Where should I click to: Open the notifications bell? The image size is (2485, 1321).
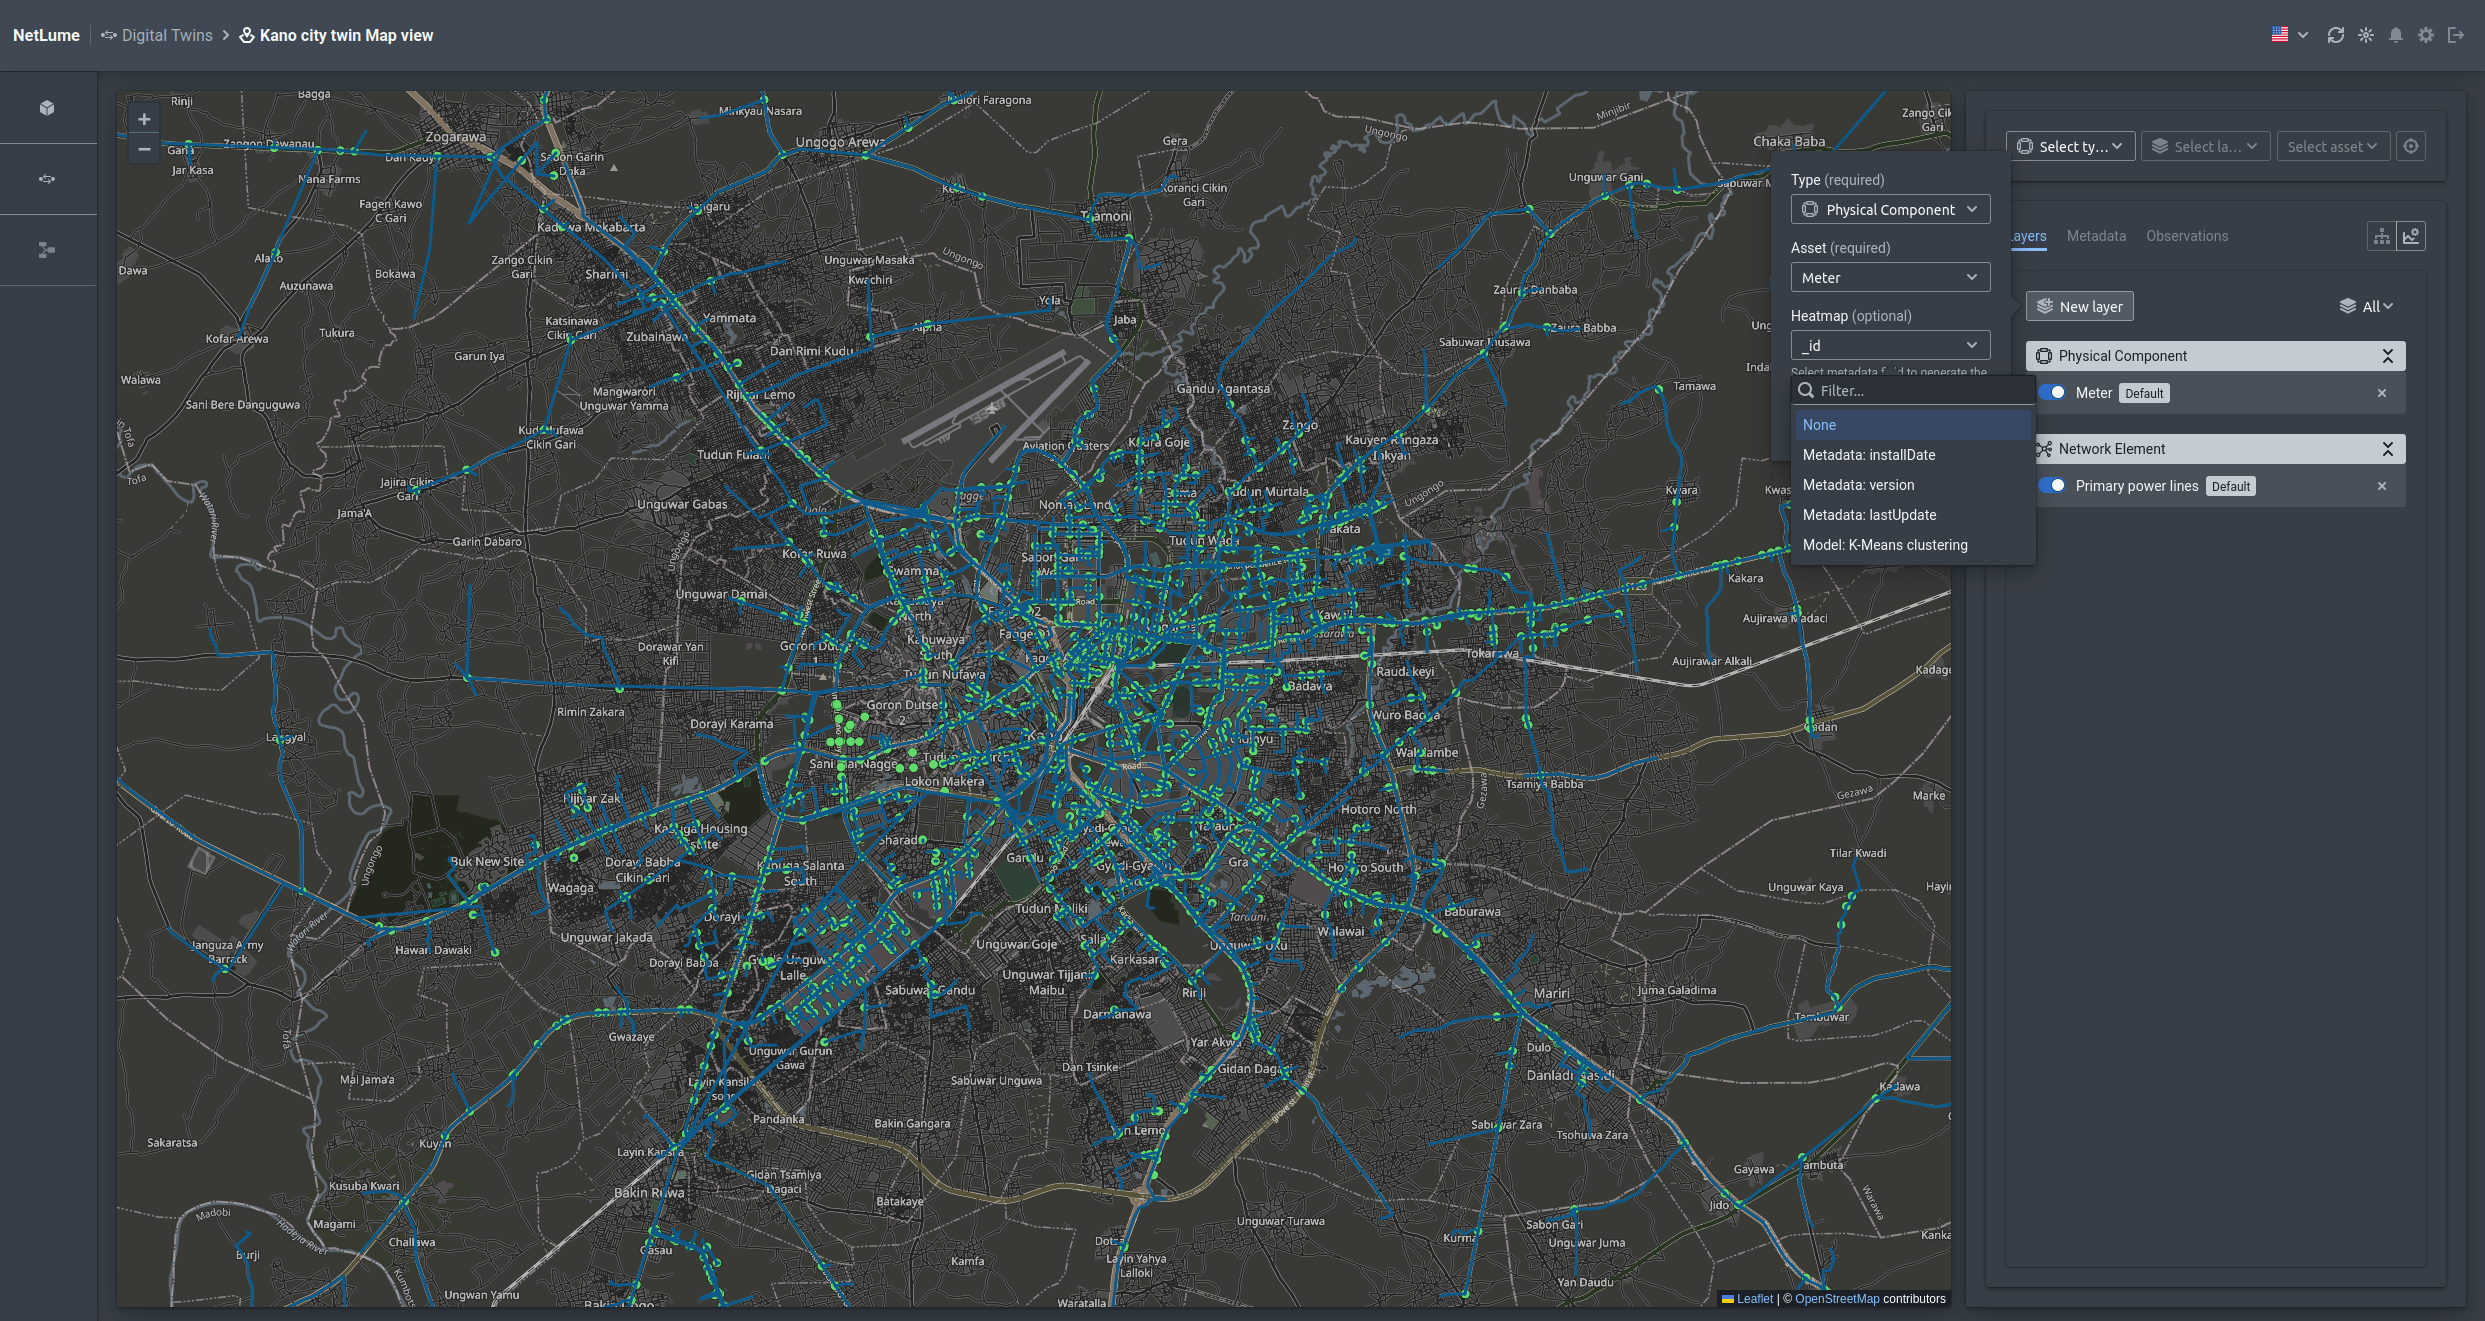point(2395,35)
